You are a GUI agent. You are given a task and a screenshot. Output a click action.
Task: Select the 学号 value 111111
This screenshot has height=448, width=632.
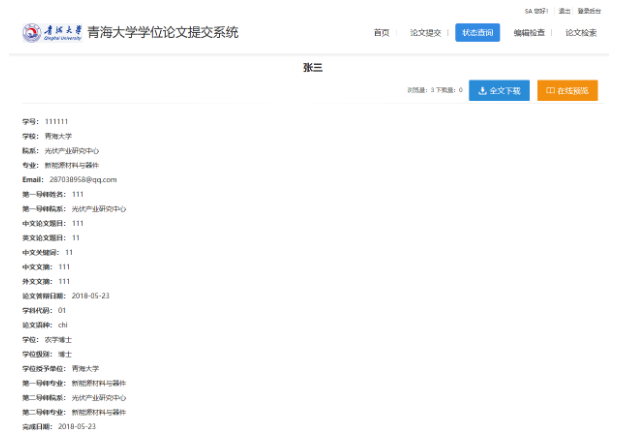[x=56, y=121]
